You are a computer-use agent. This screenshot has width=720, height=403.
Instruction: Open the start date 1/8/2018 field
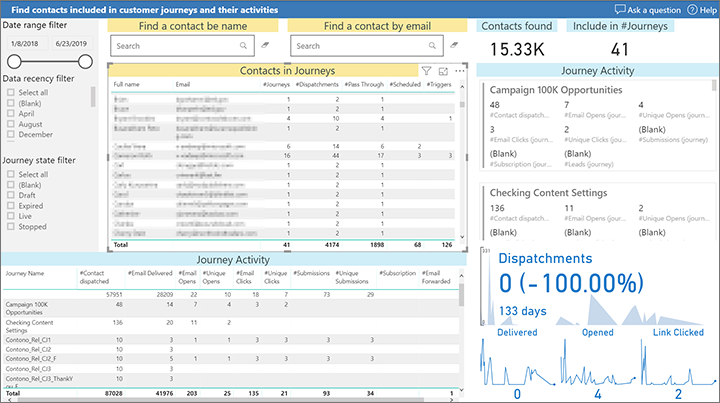[25, 44]
